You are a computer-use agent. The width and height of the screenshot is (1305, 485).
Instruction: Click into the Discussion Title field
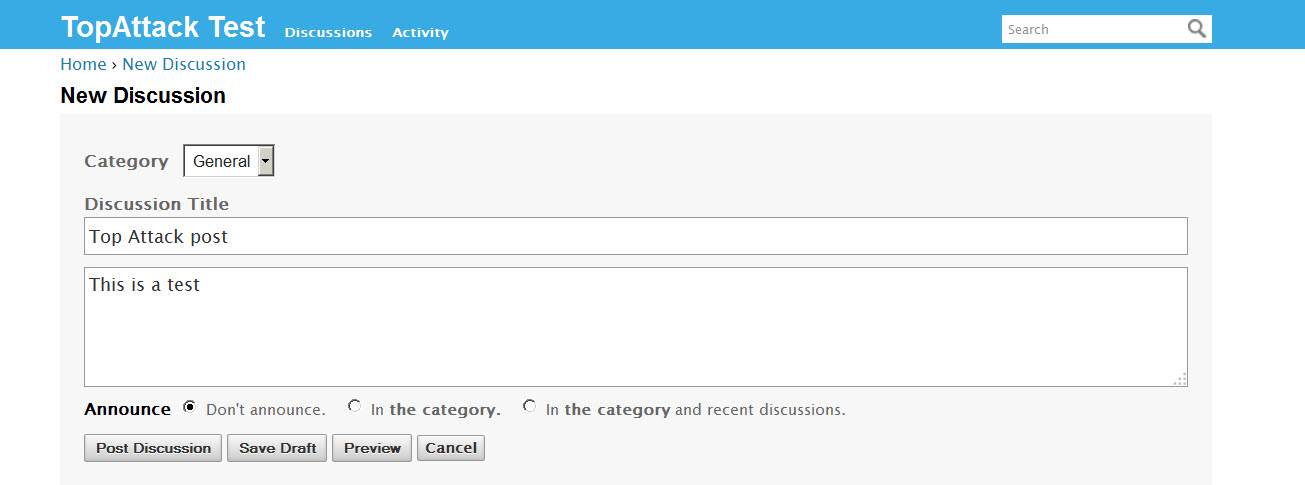tap(636, 236)
